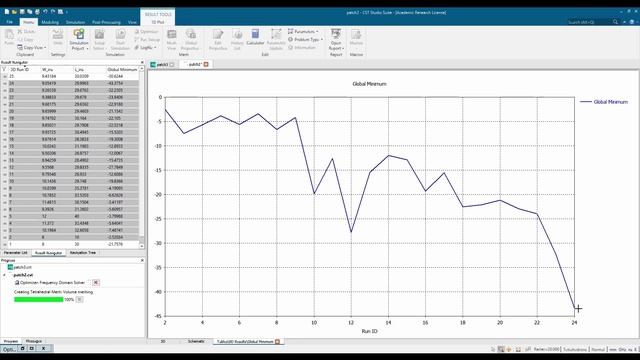Open the Mesh View tool

point(172,39)
